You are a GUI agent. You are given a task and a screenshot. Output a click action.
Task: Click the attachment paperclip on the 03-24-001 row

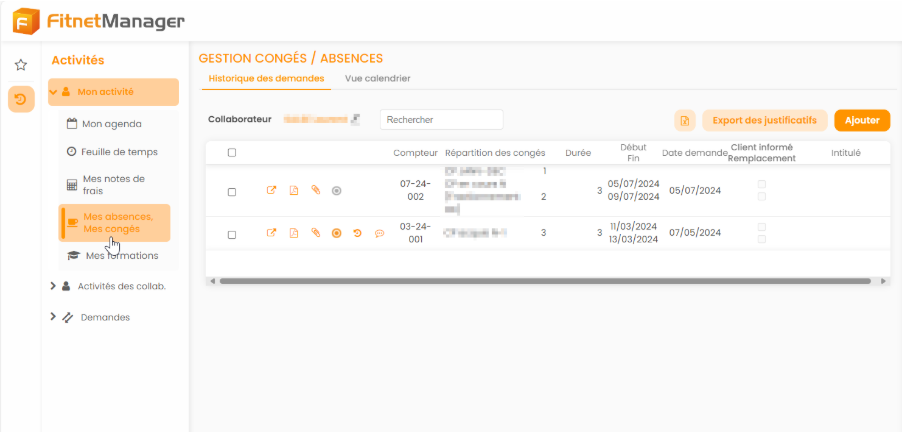coord(315,233)
